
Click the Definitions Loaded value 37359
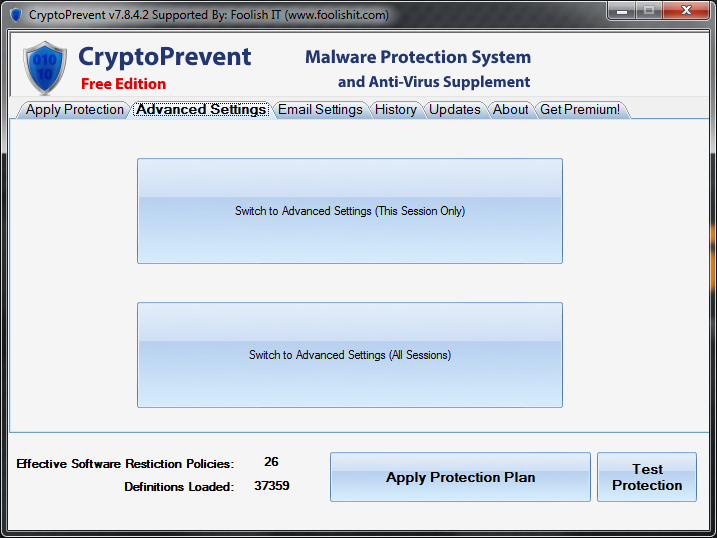[x=272, y=485]
